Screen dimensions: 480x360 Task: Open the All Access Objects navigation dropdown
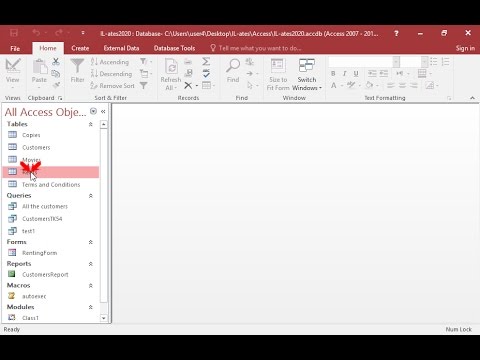coord(93,111)
